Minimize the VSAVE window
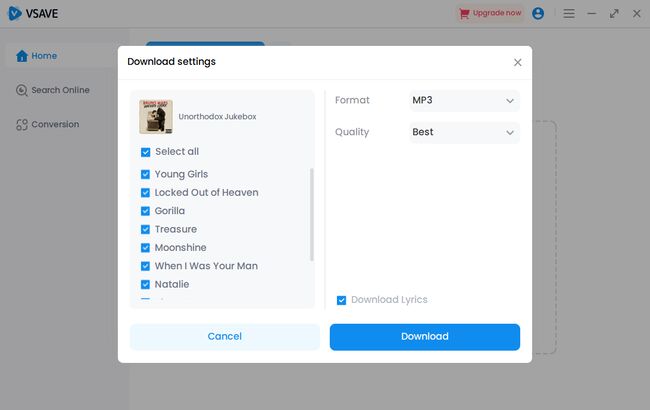This screenshot has height=410, width=650. pyautogui.click(x=592, y=14)
